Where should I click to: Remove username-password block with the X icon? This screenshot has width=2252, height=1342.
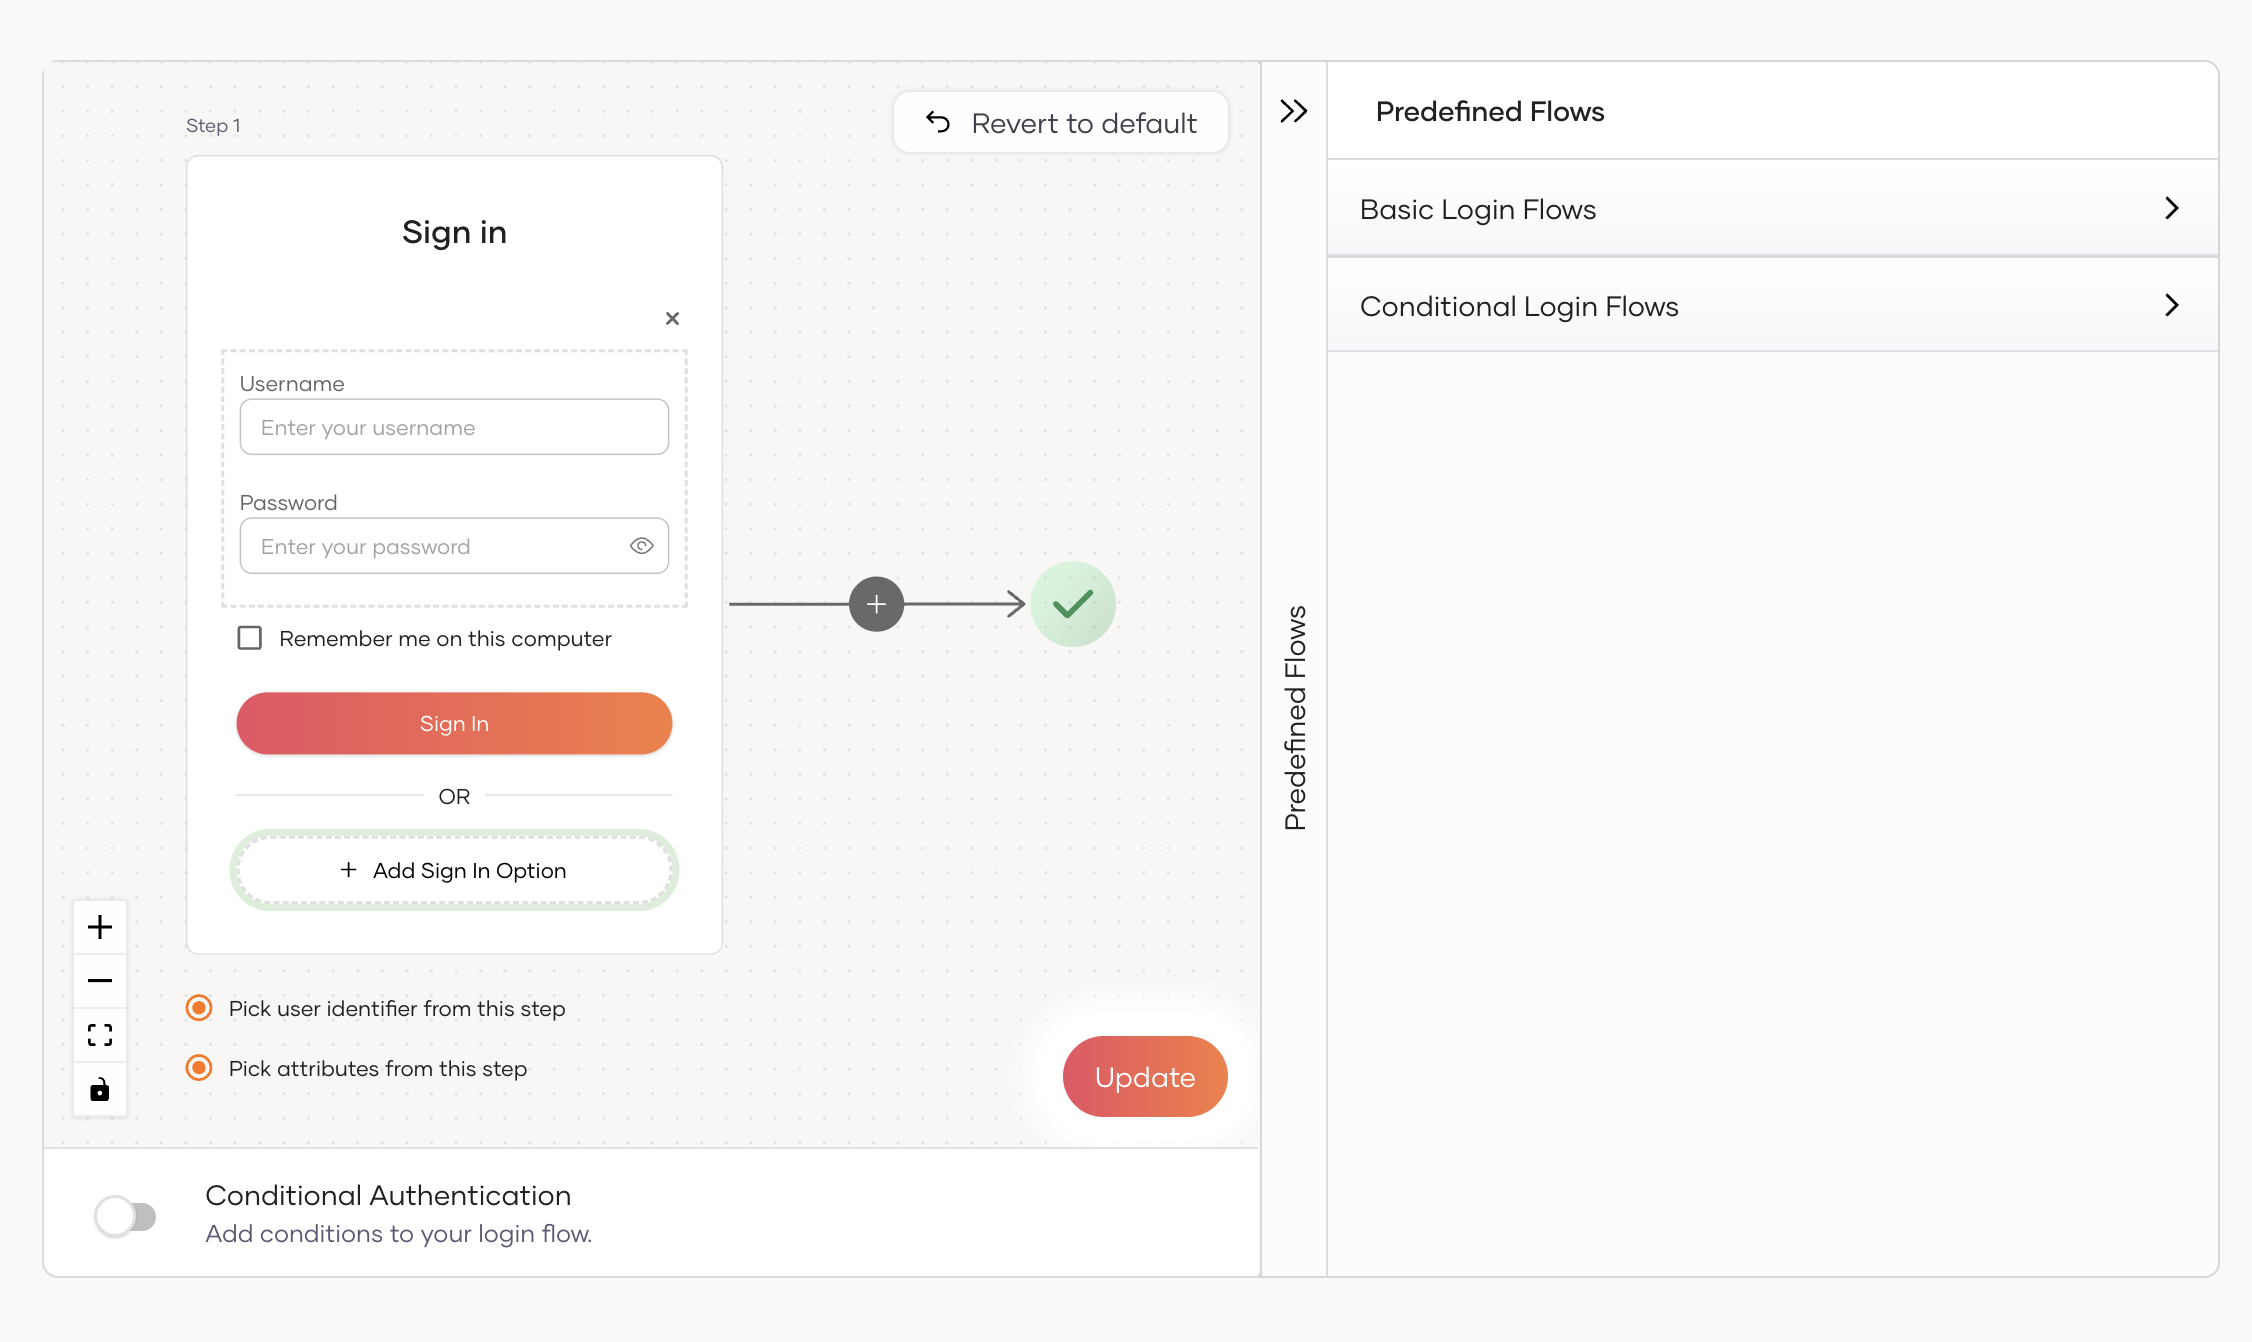point(672,318)
